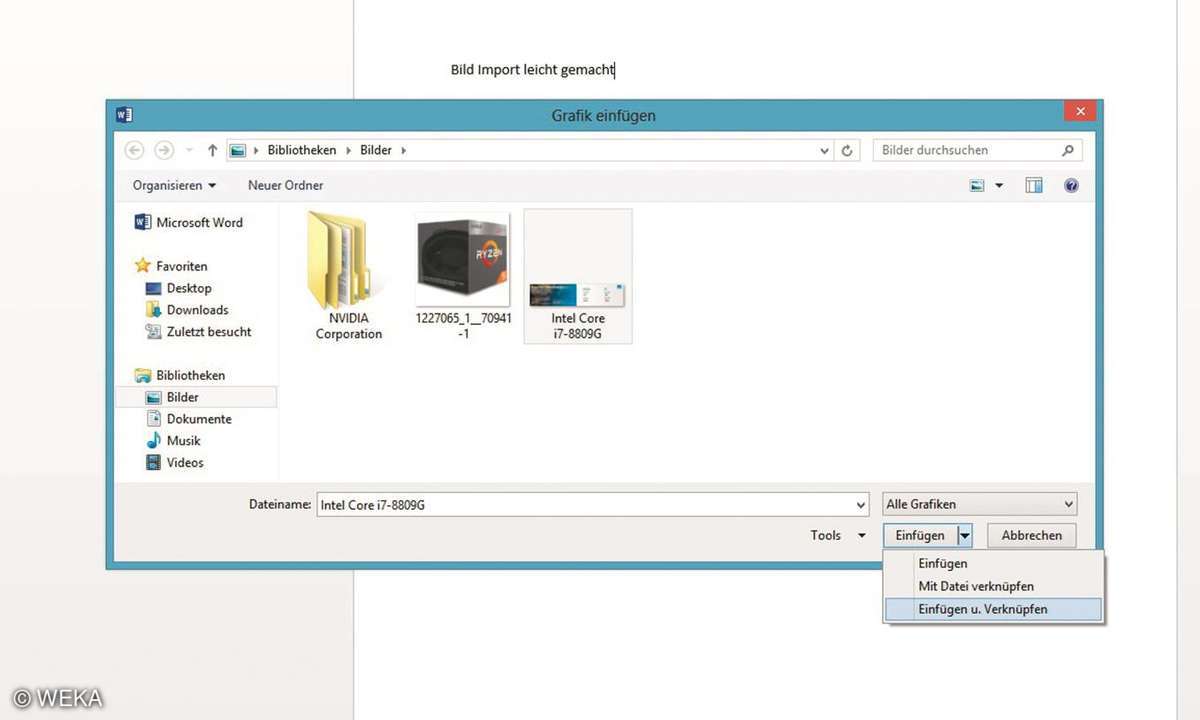Click the document text 'Bild Import leicht gemacht'
This screenshot has width=1200, height=720.
pyautogui.click(x=532, y=70)
